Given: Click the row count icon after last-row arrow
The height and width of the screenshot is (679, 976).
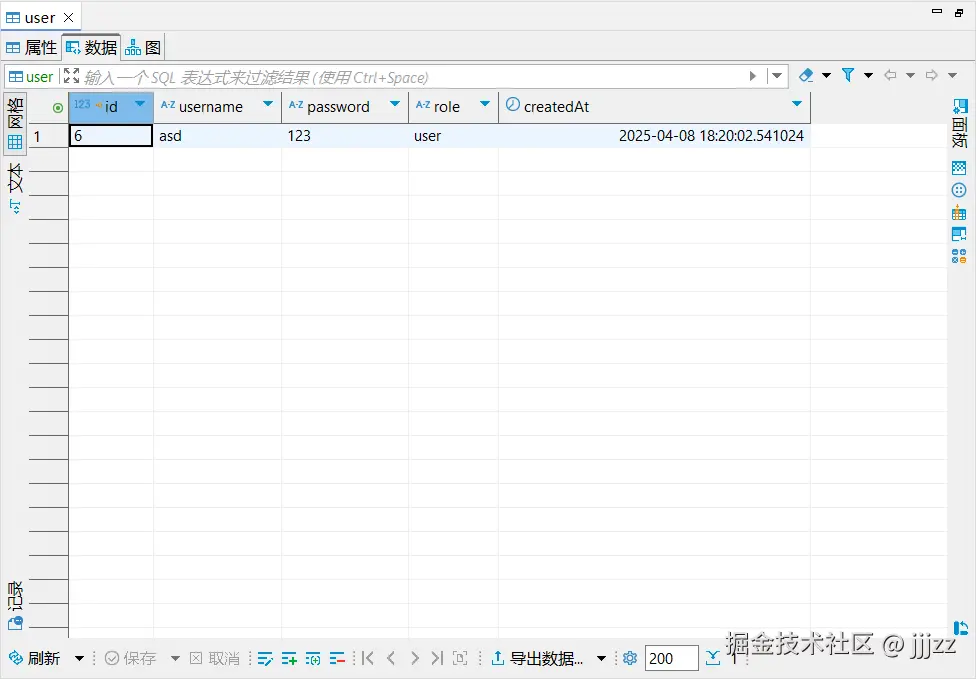Looking at the screenshot, I should pyautogui.click(x=460, y=658).
